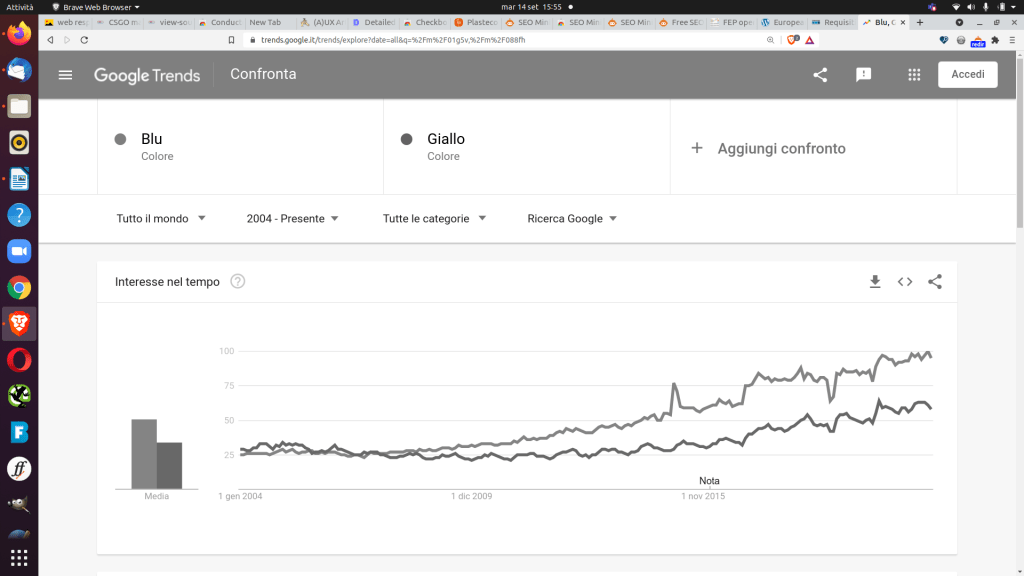Expand the Tutto il mondo dropdown

click(160, 219)
